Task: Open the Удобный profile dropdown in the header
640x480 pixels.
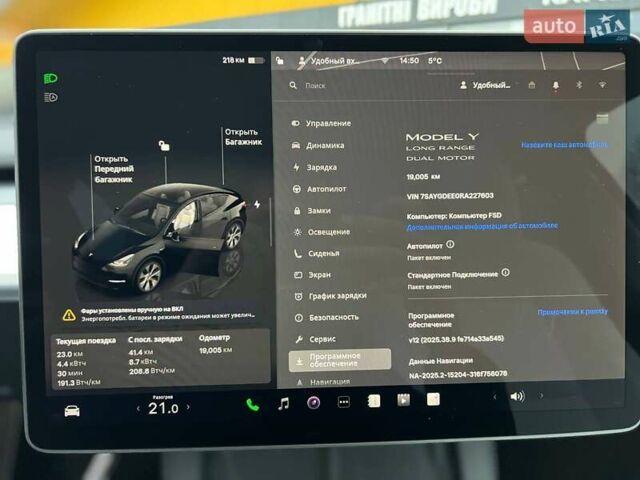Action: tap(485, 85)
